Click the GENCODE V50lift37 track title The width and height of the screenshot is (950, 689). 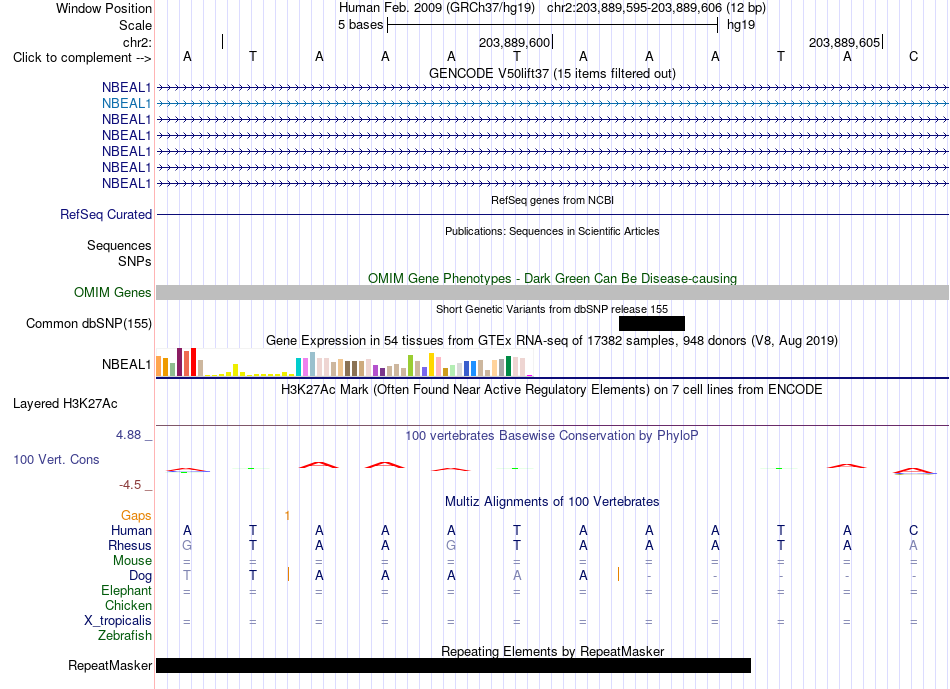click(x=552, y=74)
